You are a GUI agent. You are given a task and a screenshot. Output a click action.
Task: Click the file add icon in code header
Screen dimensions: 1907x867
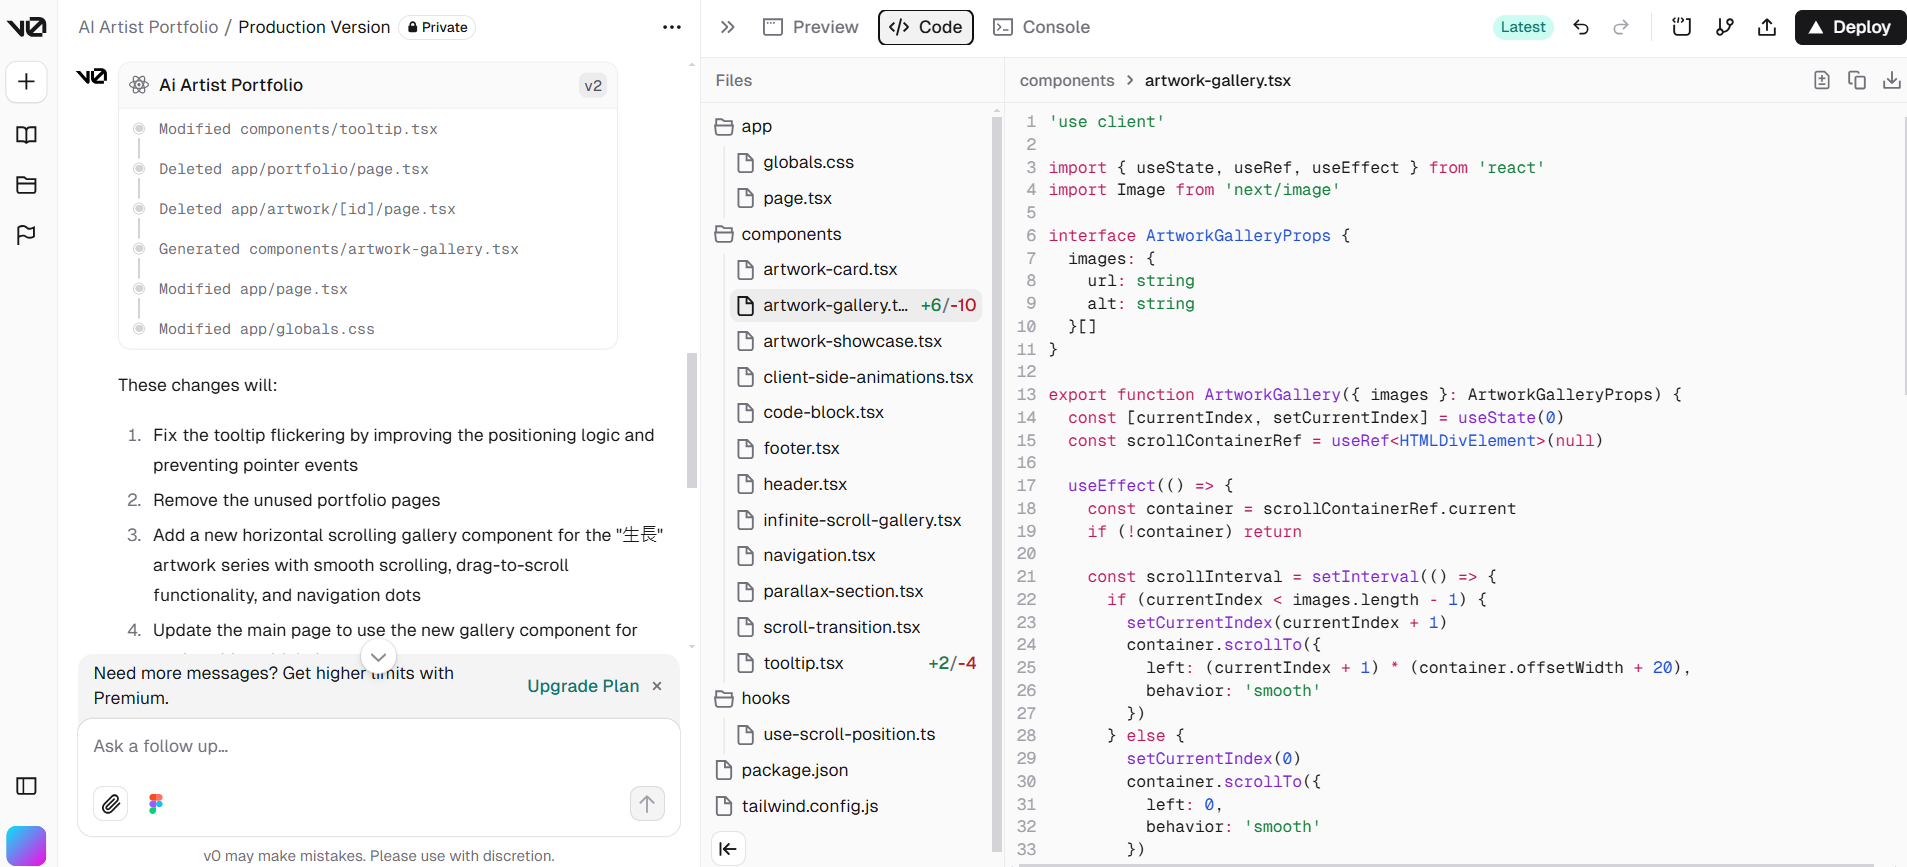pyautogui.click(x=1822, y=80)
